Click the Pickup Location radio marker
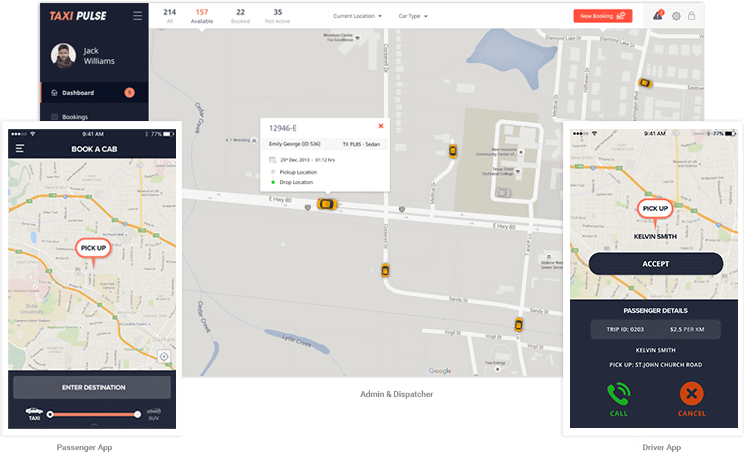This screenshot has width=745, height=452. [x=273, y=172]
